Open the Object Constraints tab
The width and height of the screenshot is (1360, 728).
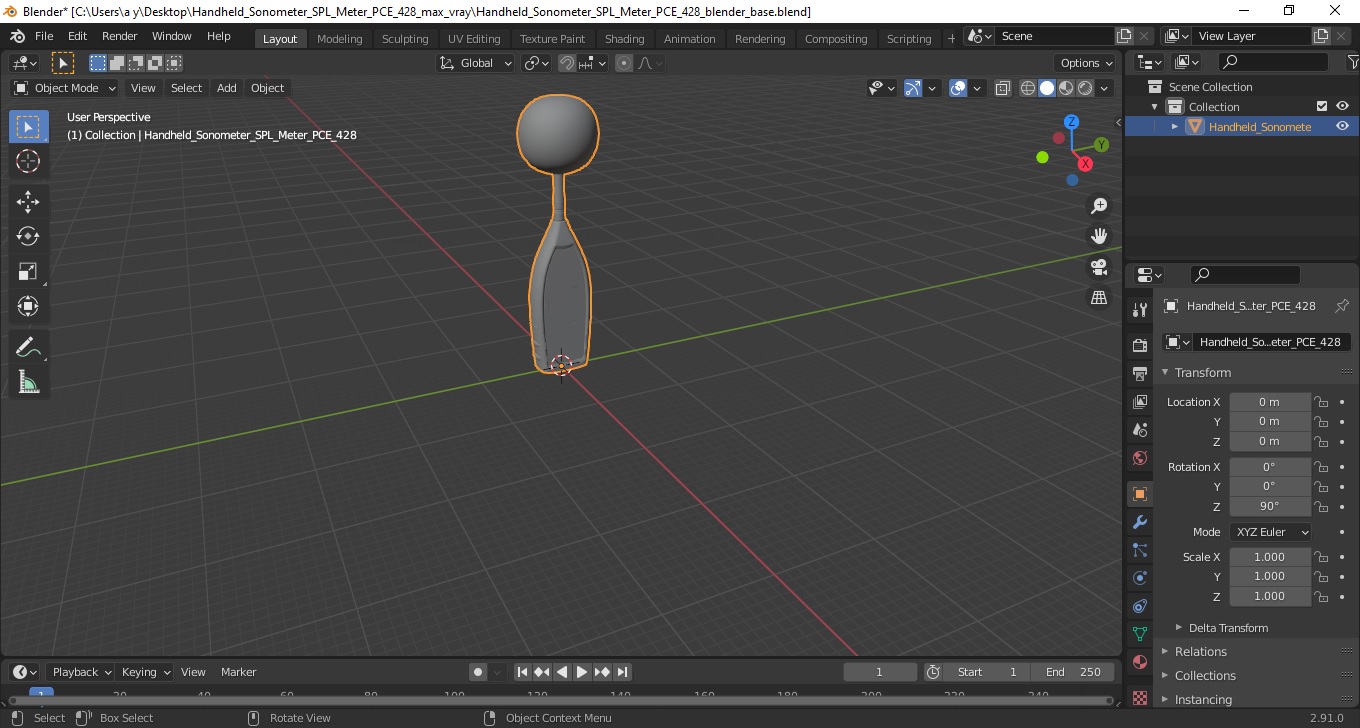pos(1140,606)
